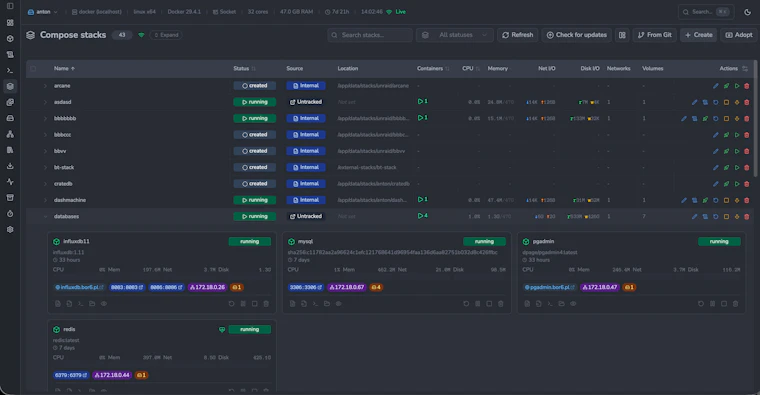760x395 pixels.
Task: Stop the asdasd stack via square icon
Action: pos(726,102)
